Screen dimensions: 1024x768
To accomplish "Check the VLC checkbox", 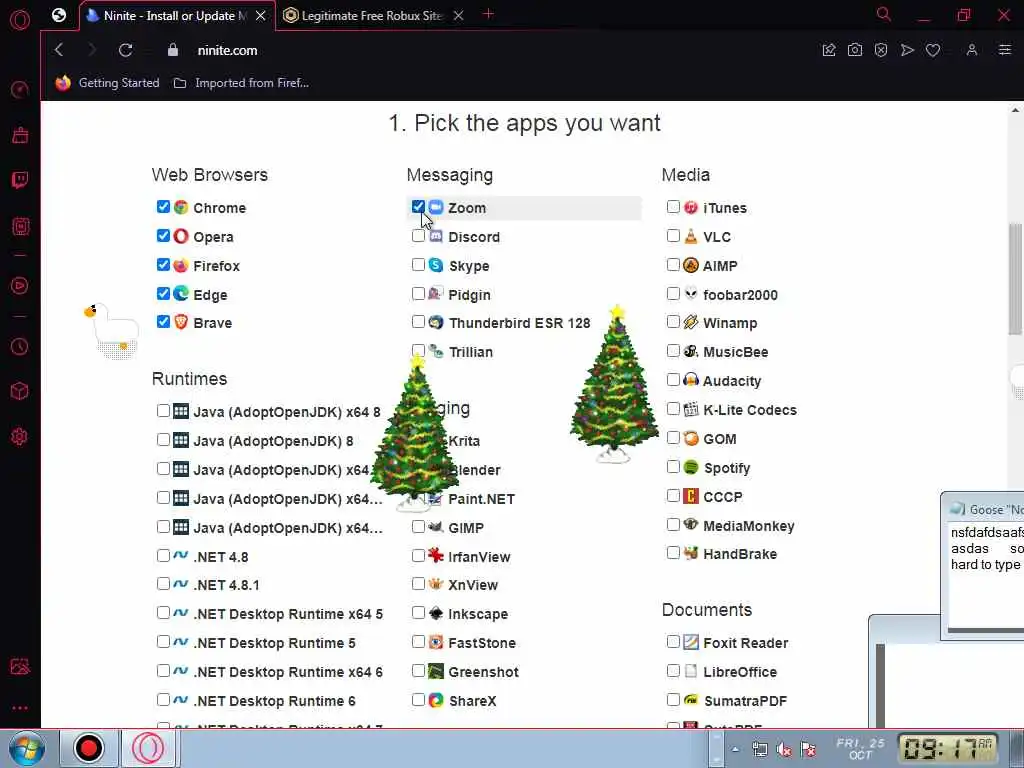I will [x=673, y=236].
